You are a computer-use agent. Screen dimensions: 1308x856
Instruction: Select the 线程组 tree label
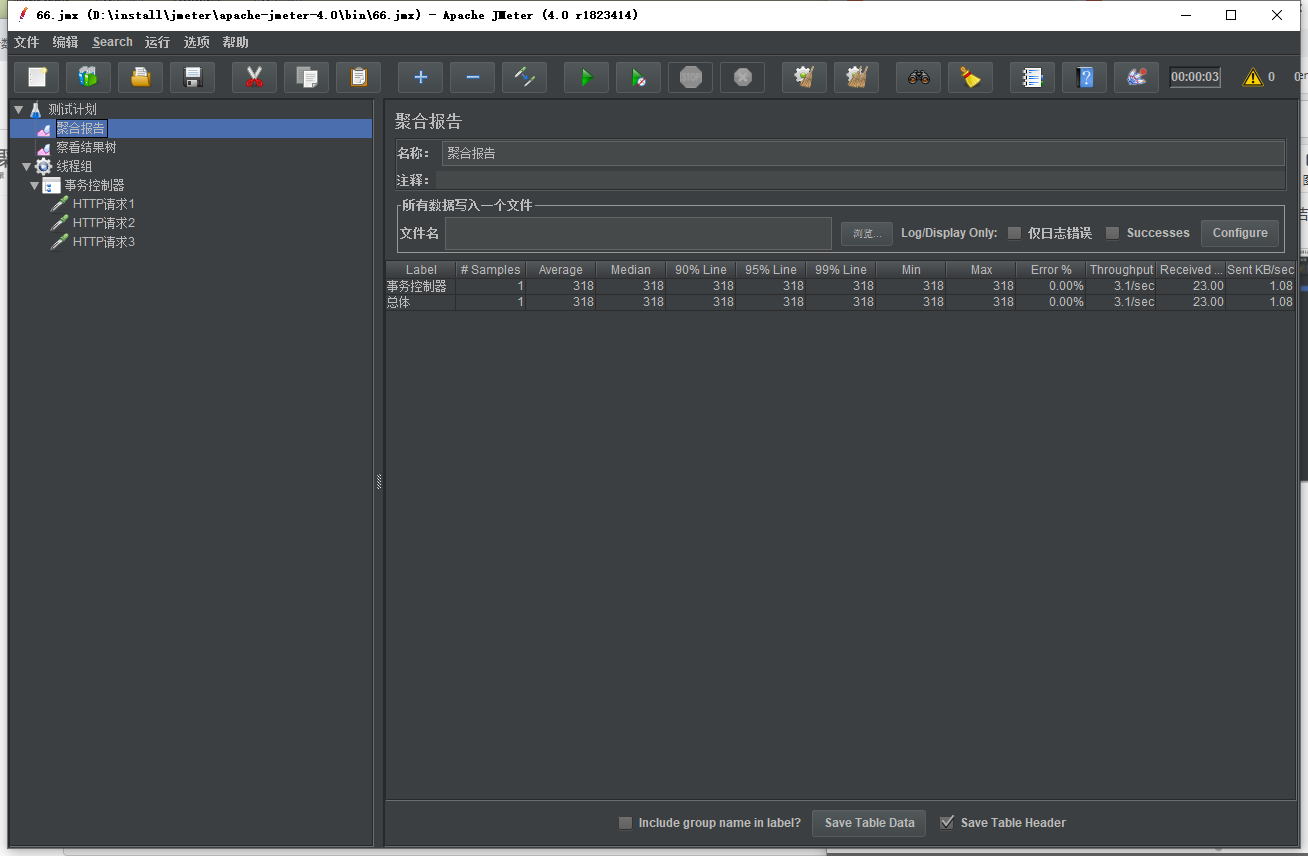pos(74,166)
